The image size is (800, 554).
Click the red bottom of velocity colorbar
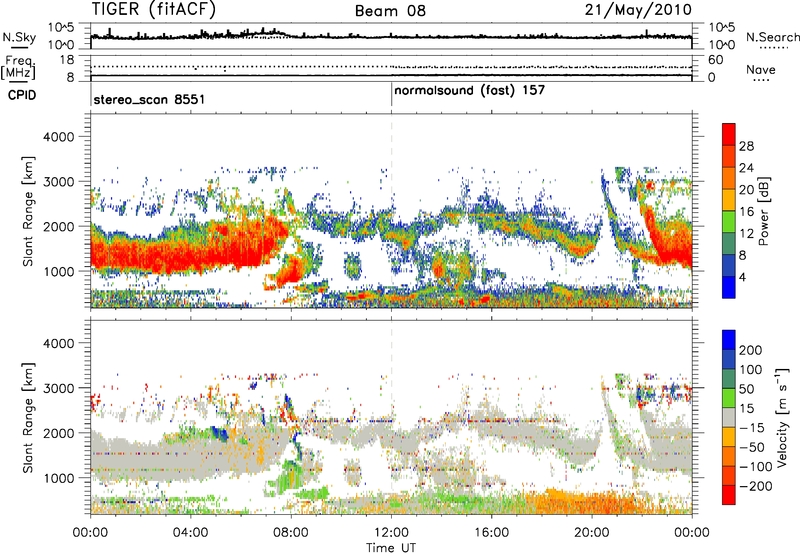click(x=729, y=495)
